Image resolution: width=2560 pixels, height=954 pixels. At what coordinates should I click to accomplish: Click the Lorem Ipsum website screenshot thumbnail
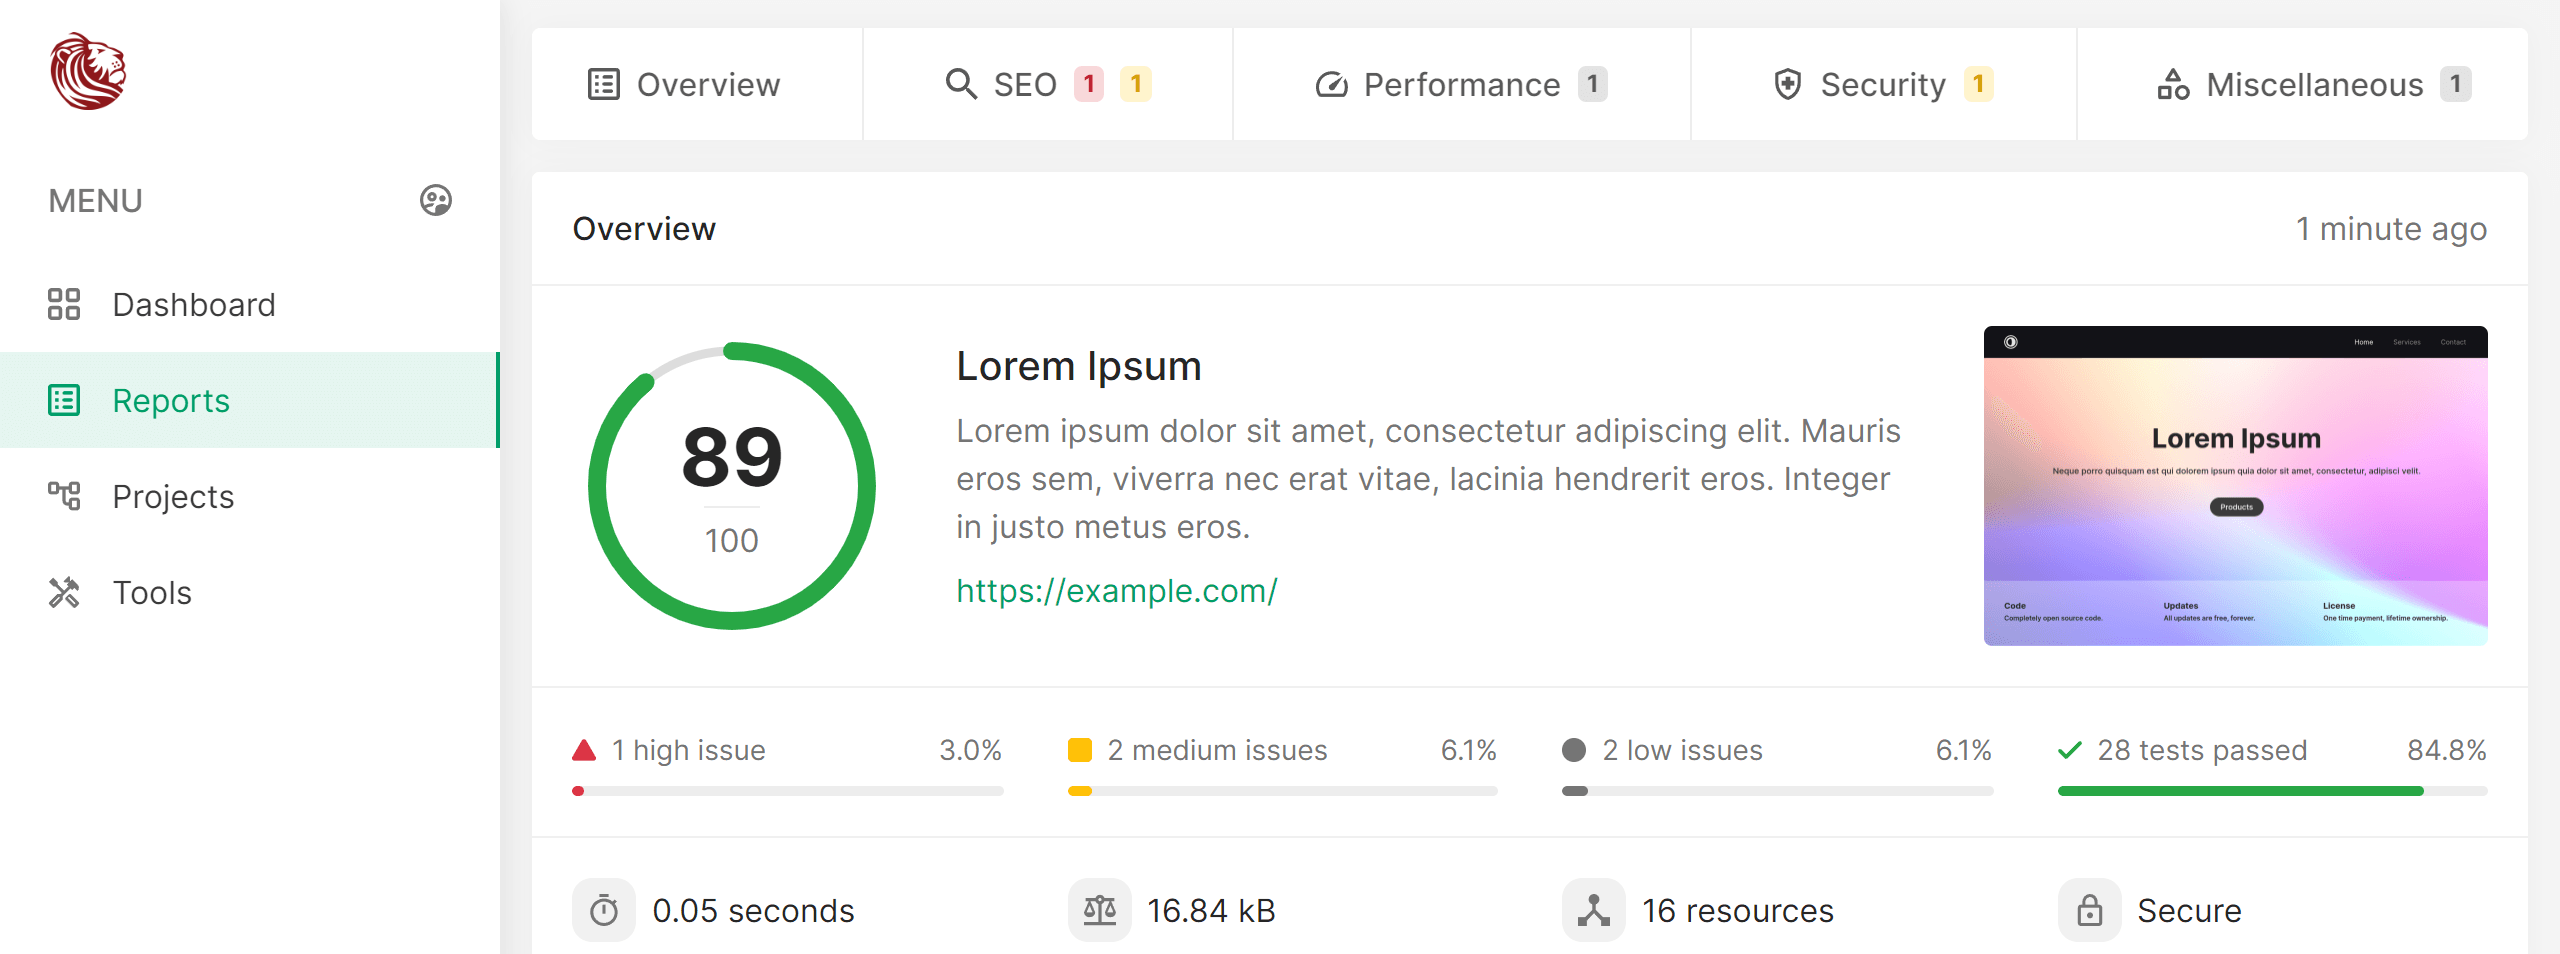point(2235,486)
